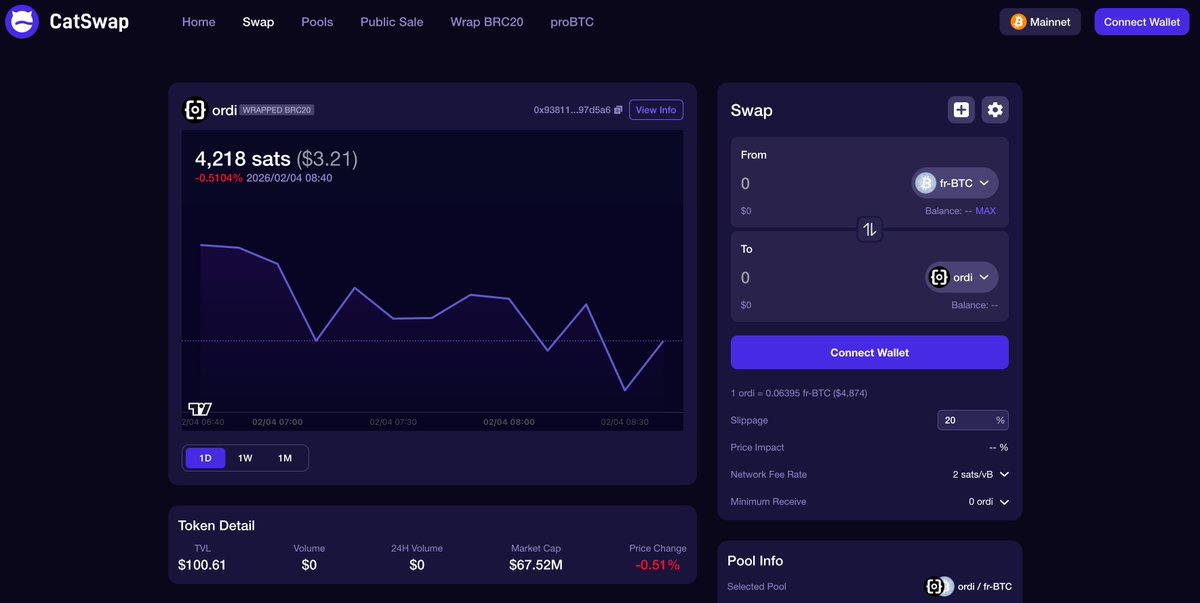Open the Pools nav item

[317, 22]
